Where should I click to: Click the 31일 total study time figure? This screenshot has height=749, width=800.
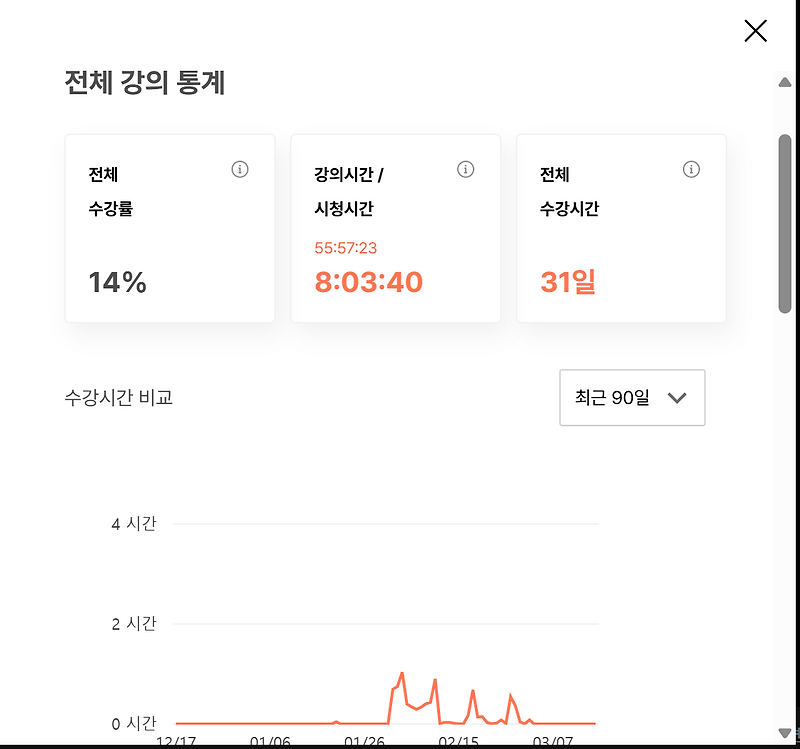(x=570, y=282)
